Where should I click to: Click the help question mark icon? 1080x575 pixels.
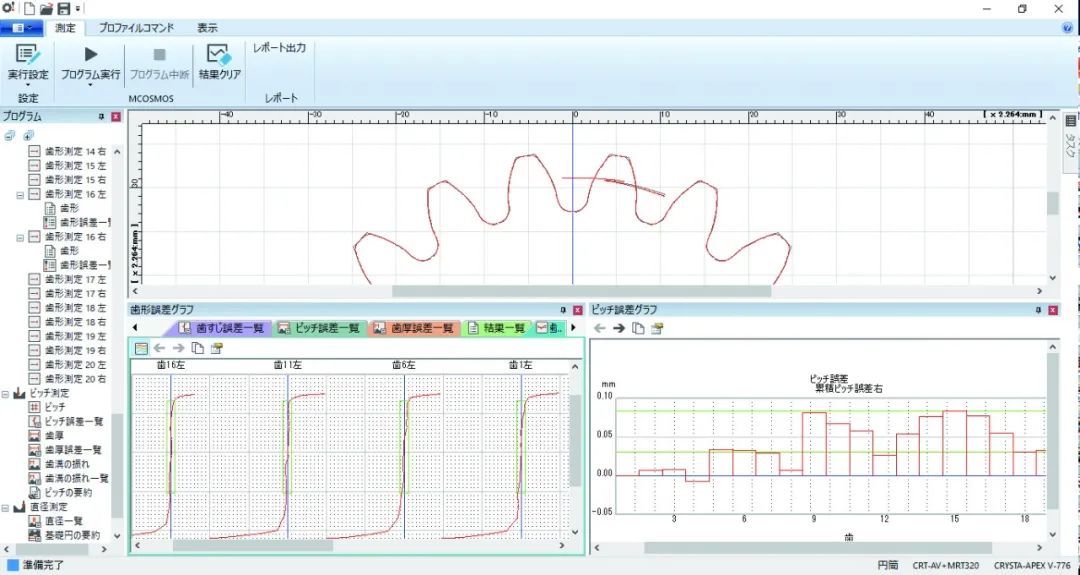coord(1068,28)
